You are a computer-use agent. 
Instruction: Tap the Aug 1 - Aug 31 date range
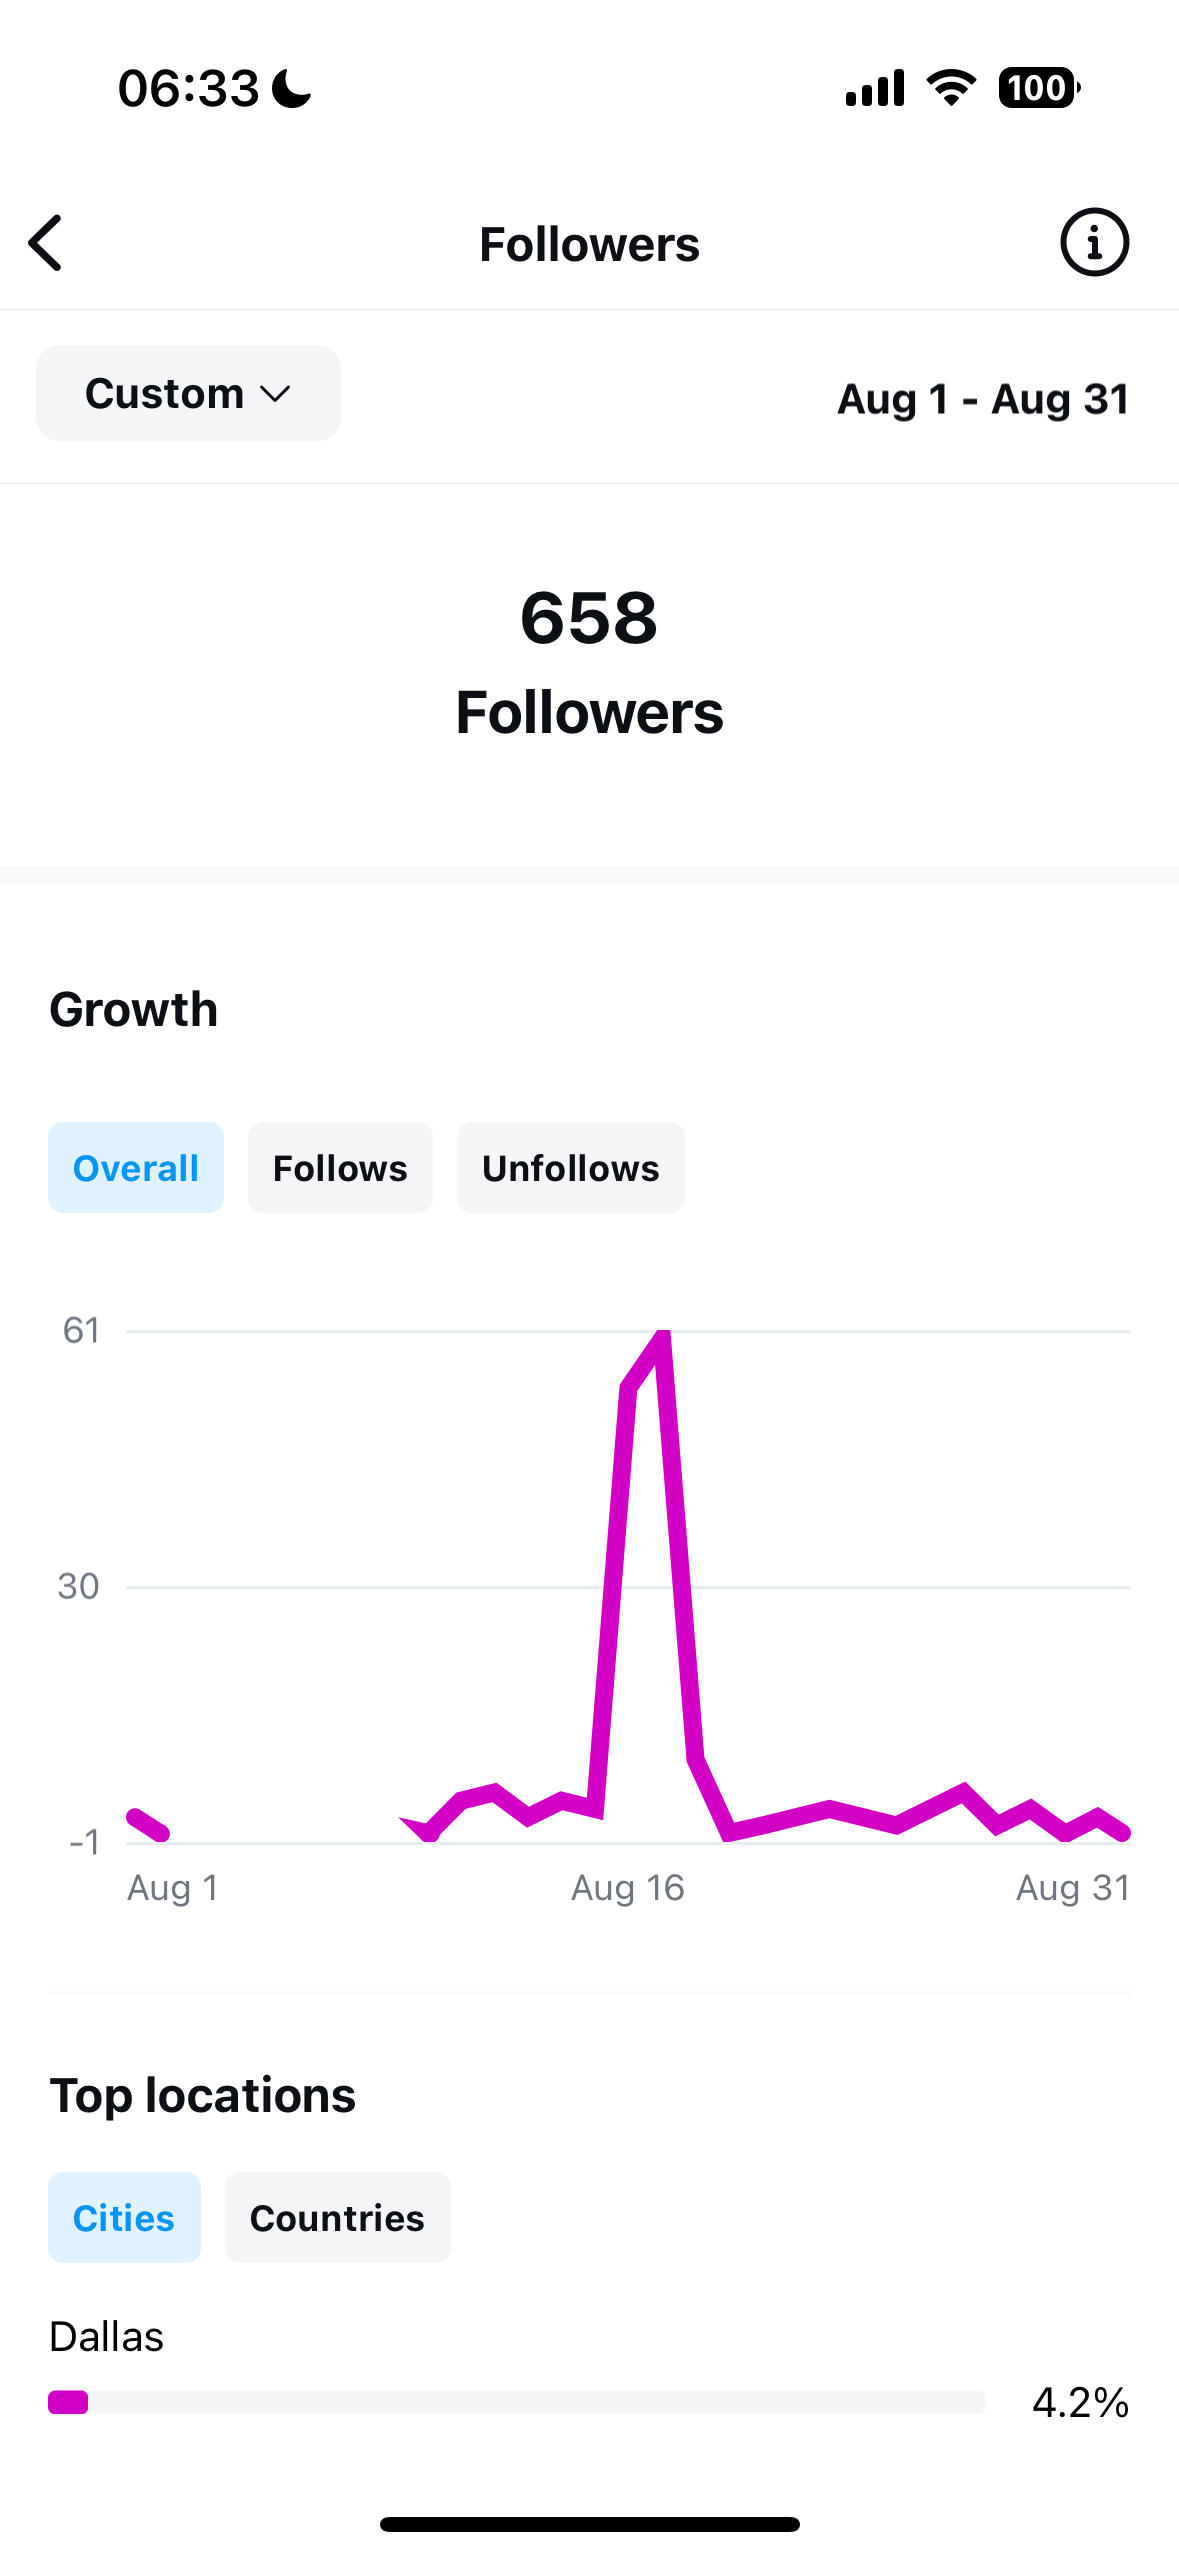tap(983, 399)
